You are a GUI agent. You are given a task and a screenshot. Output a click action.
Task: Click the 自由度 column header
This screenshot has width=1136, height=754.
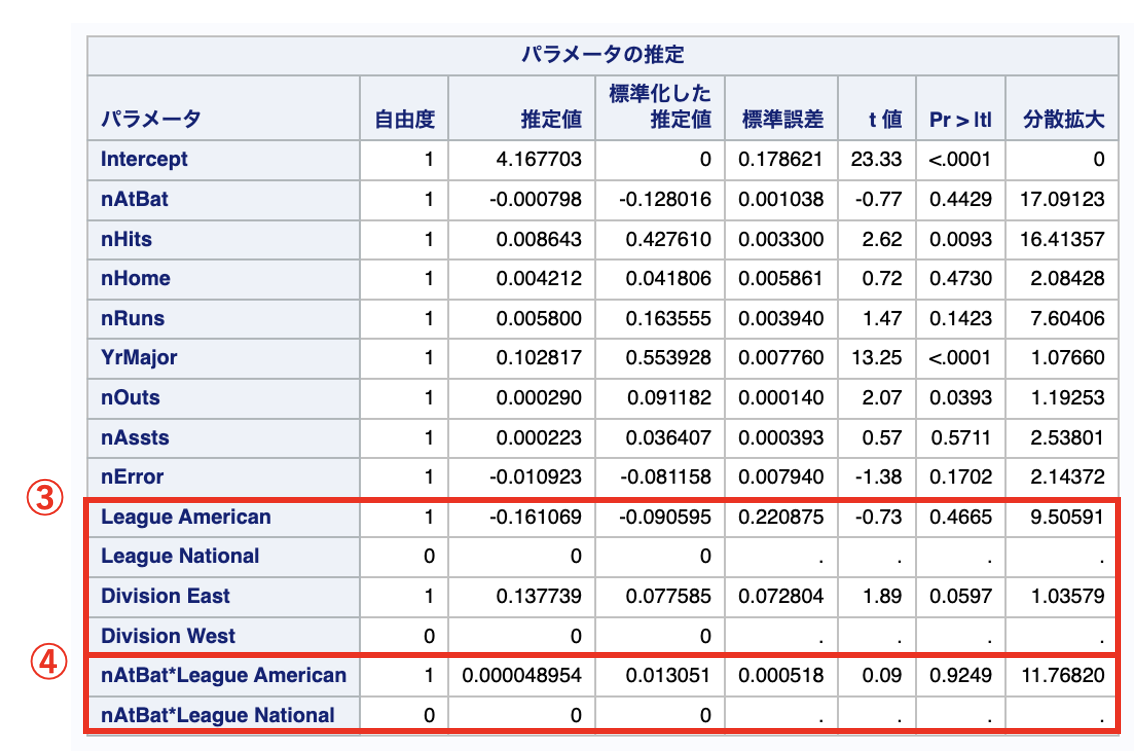pyautogui.click(x=404, y=120)
